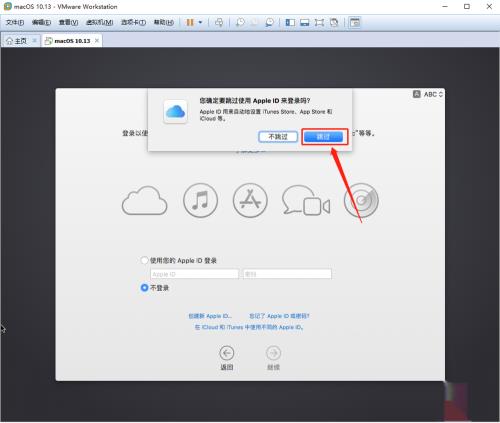Click the 忘记了 Apple ID 或密码 link
Screen dimensions: 500x423
(x=279, y=316)
